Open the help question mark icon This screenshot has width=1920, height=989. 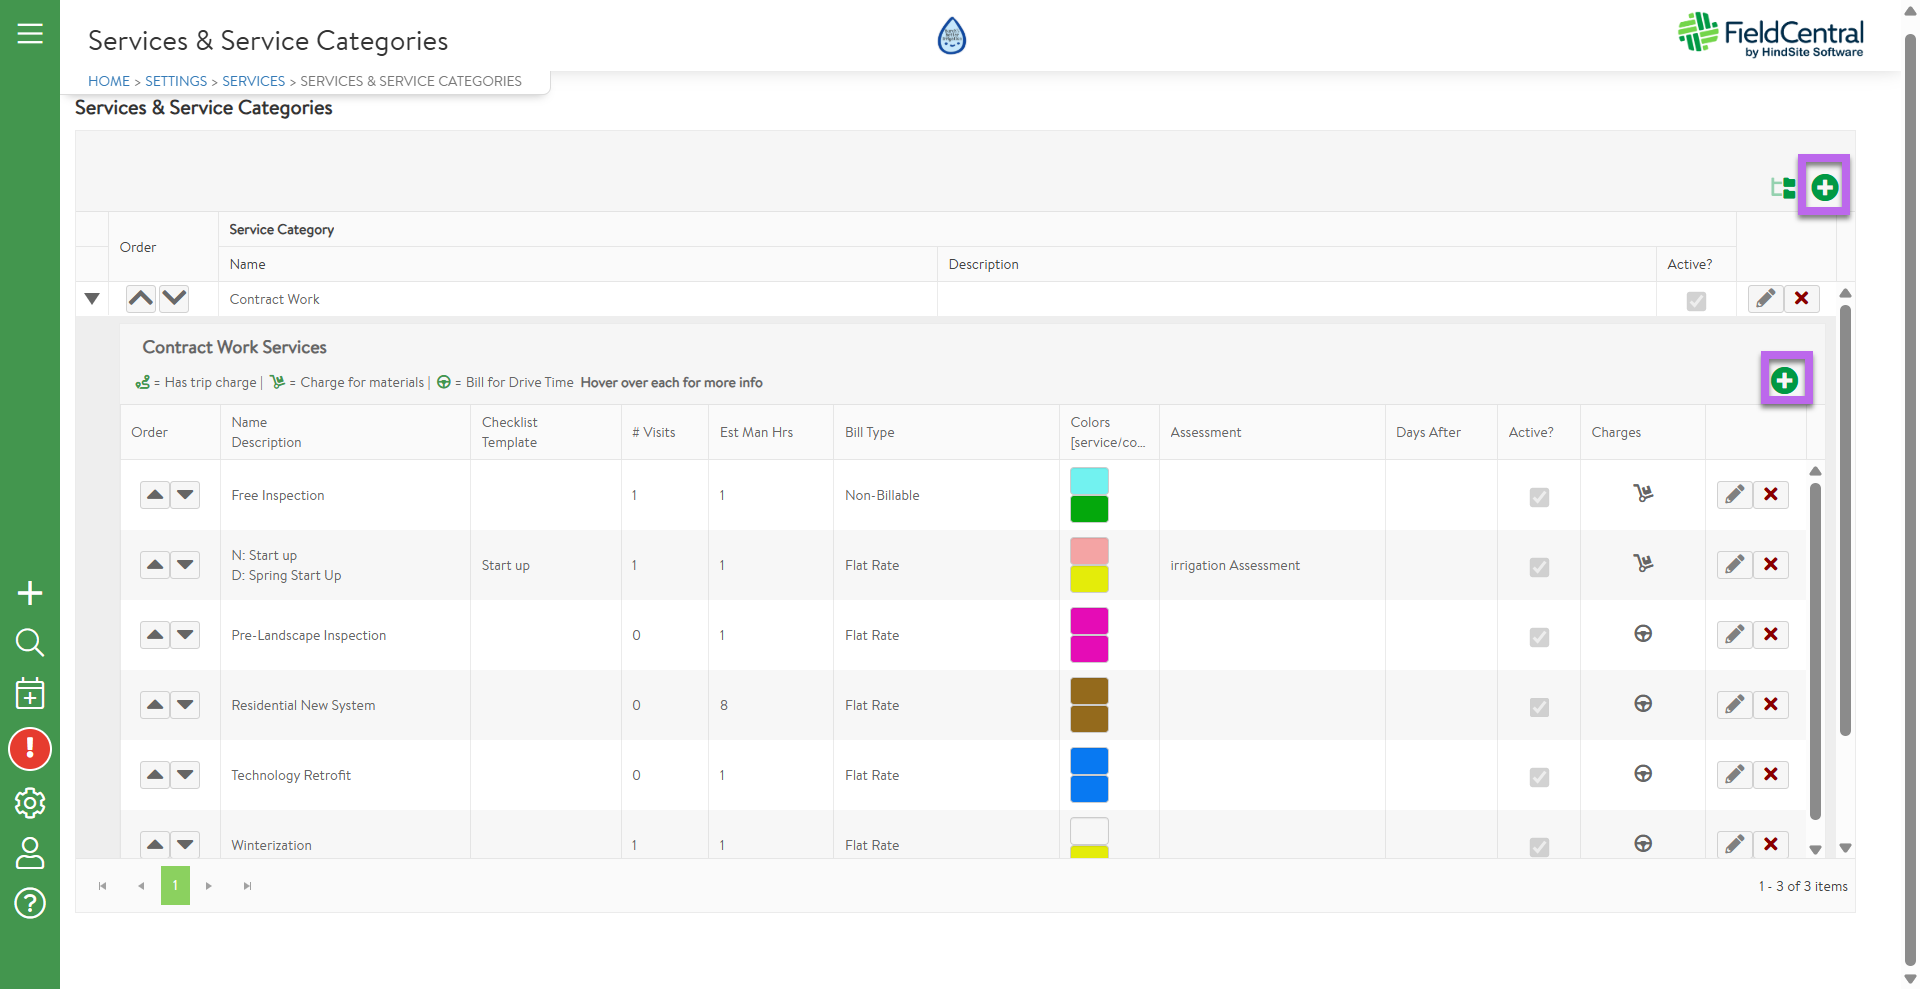30,903
